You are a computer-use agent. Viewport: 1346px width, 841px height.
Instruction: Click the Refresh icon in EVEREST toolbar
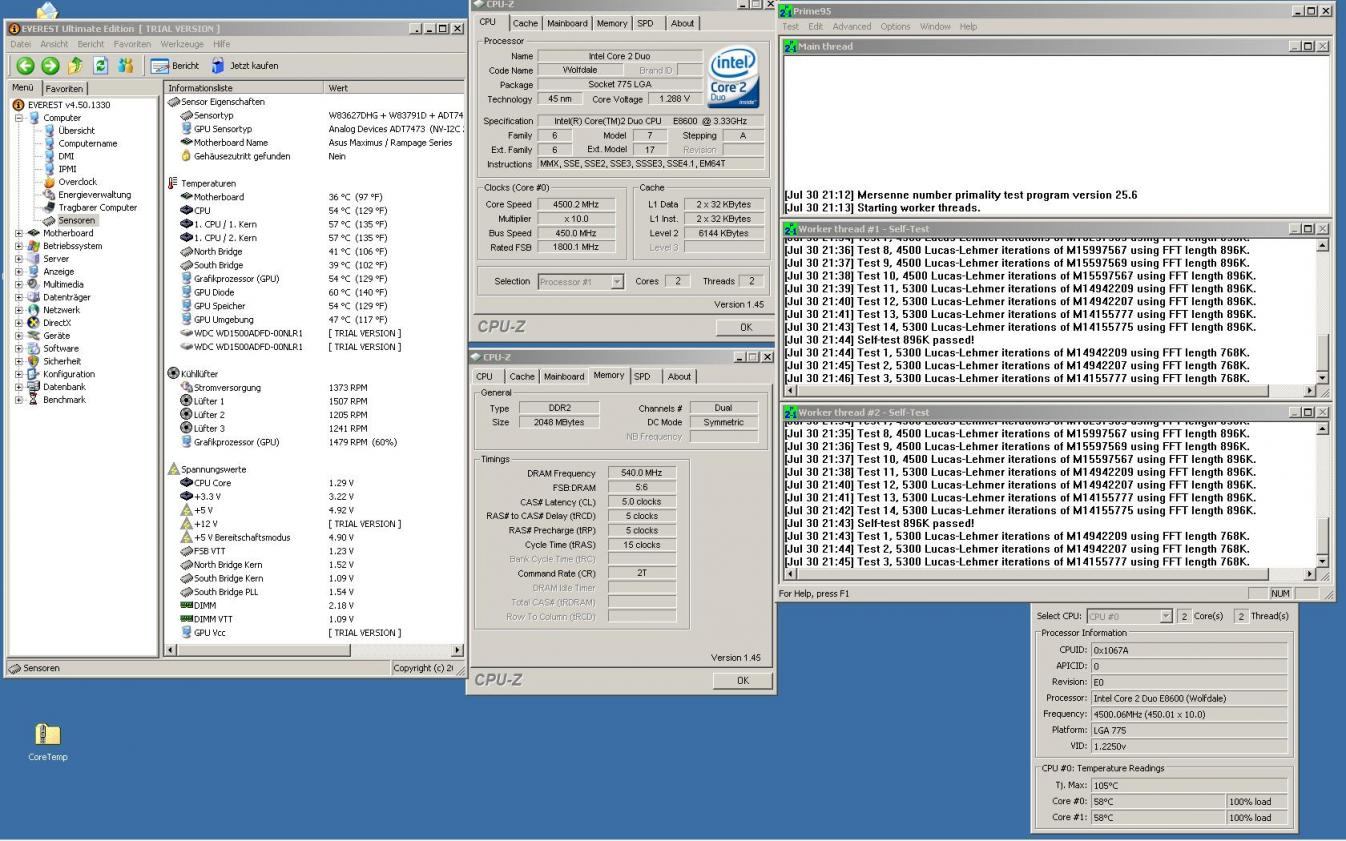(x=100, y=65)
